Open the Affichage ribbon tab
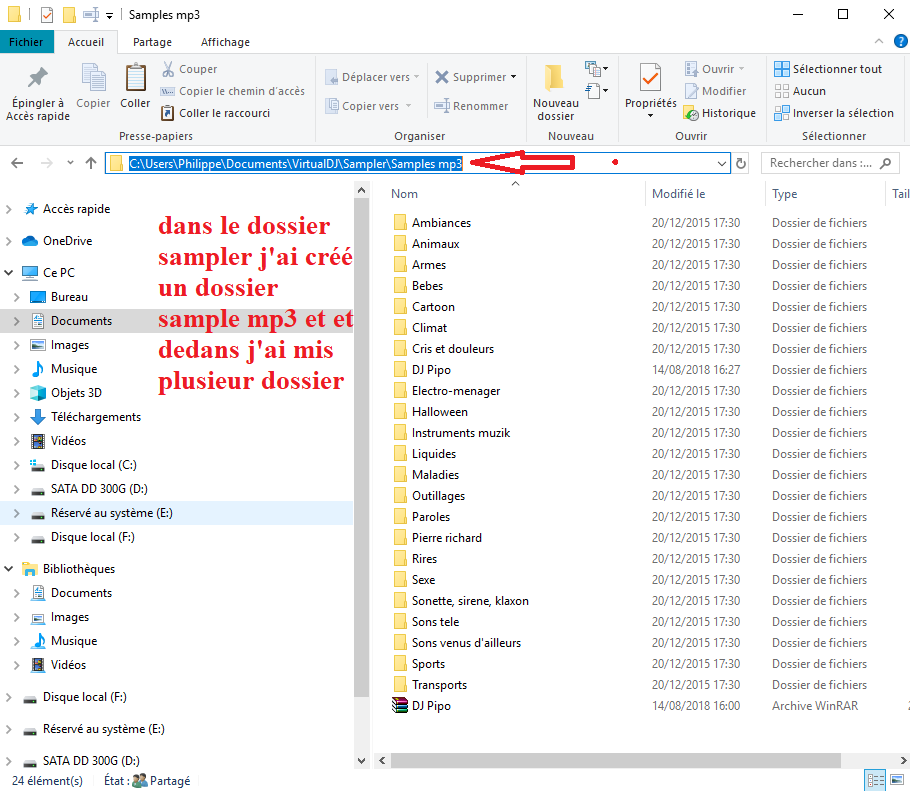The image size is (910, 791). pyautogui.click(x=225, y=42)
